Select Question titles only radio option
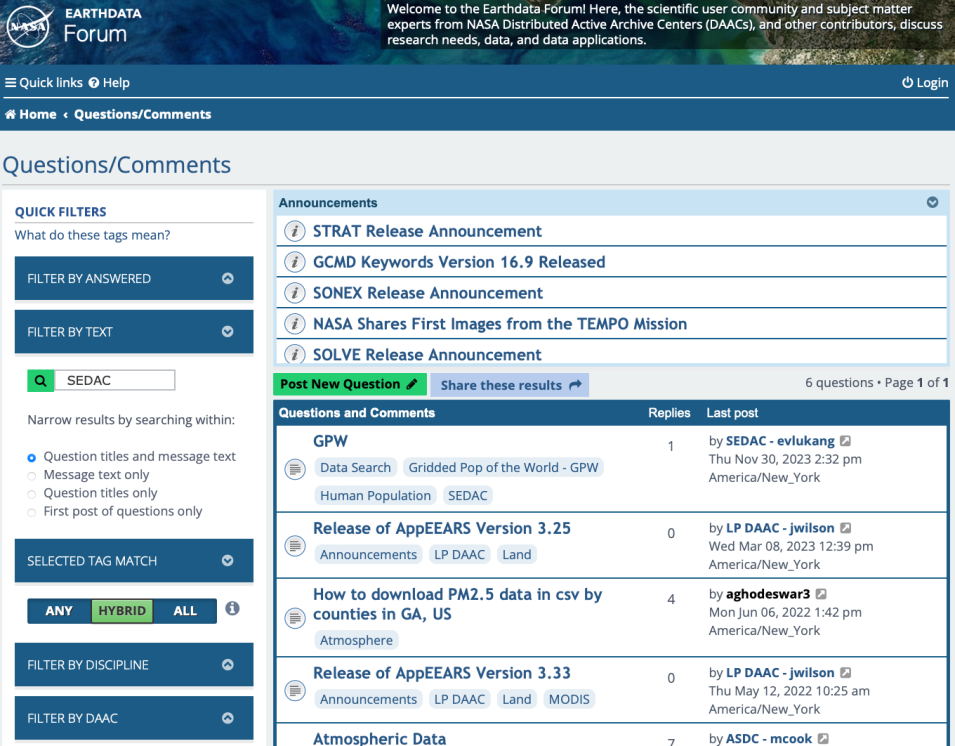Viewport: 955px width, 746px height. tap(32, 494)
